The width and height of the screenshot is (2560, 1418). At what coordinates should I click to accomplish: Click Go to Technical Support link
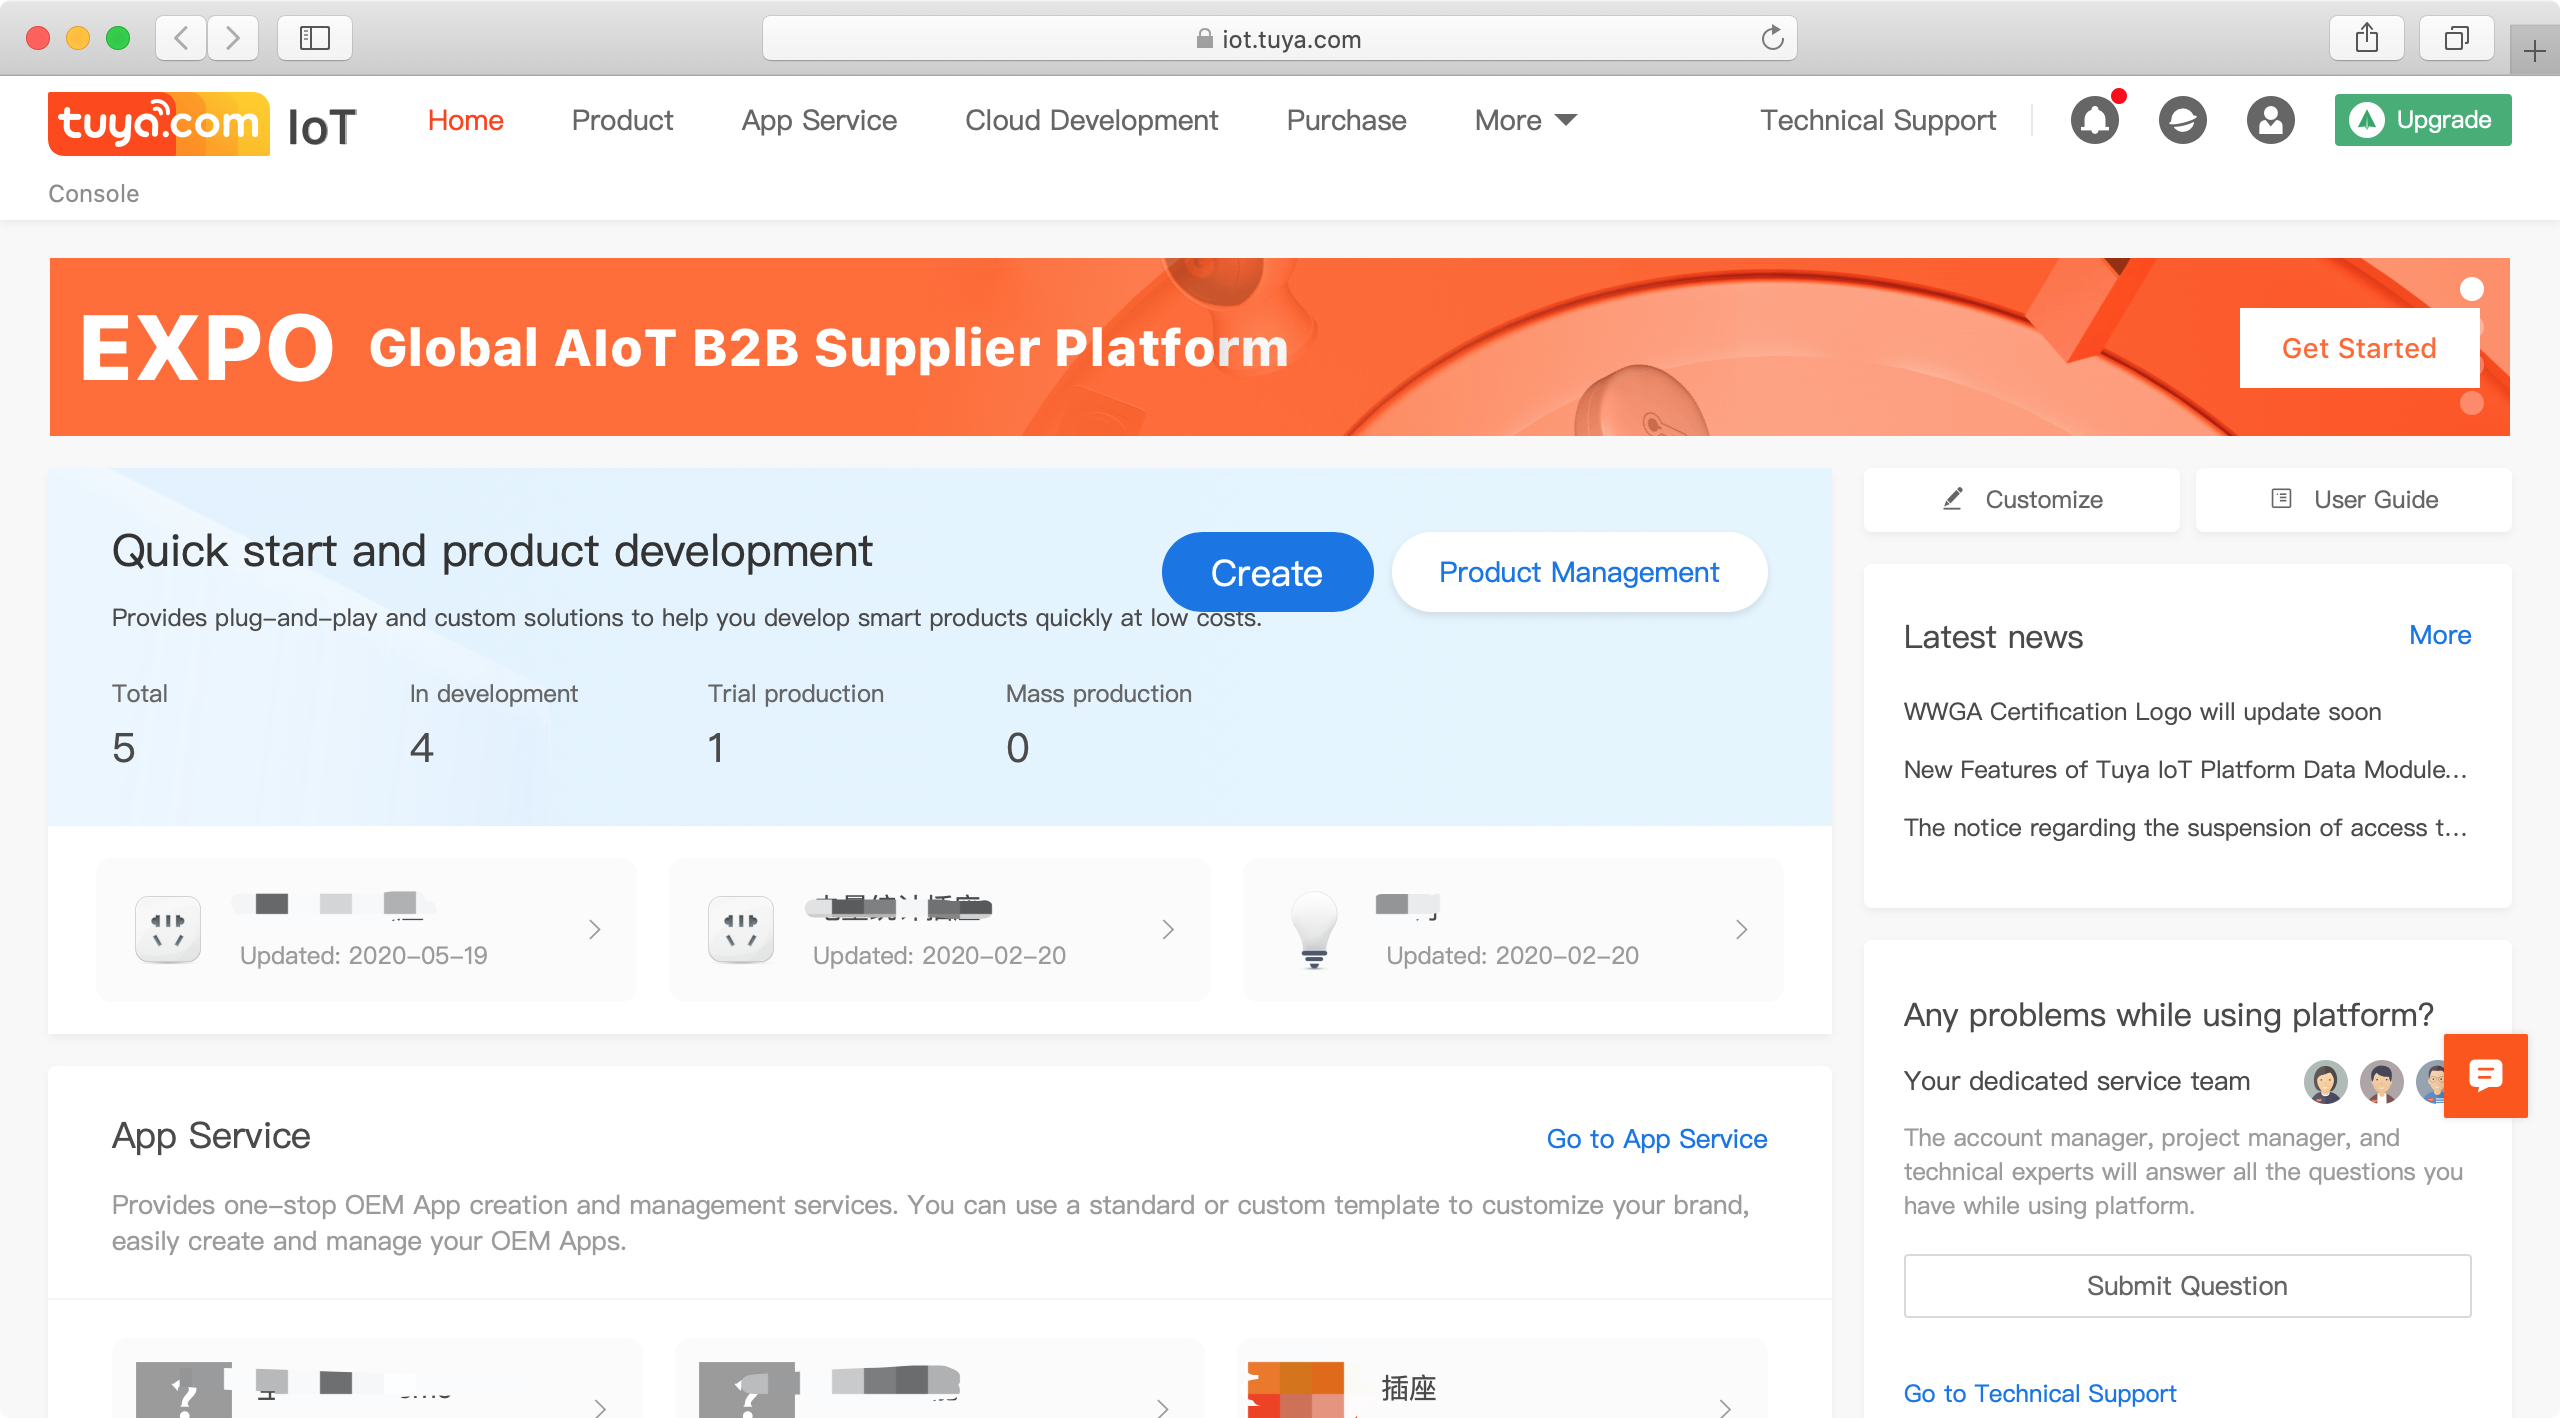coord(2040,1393)
